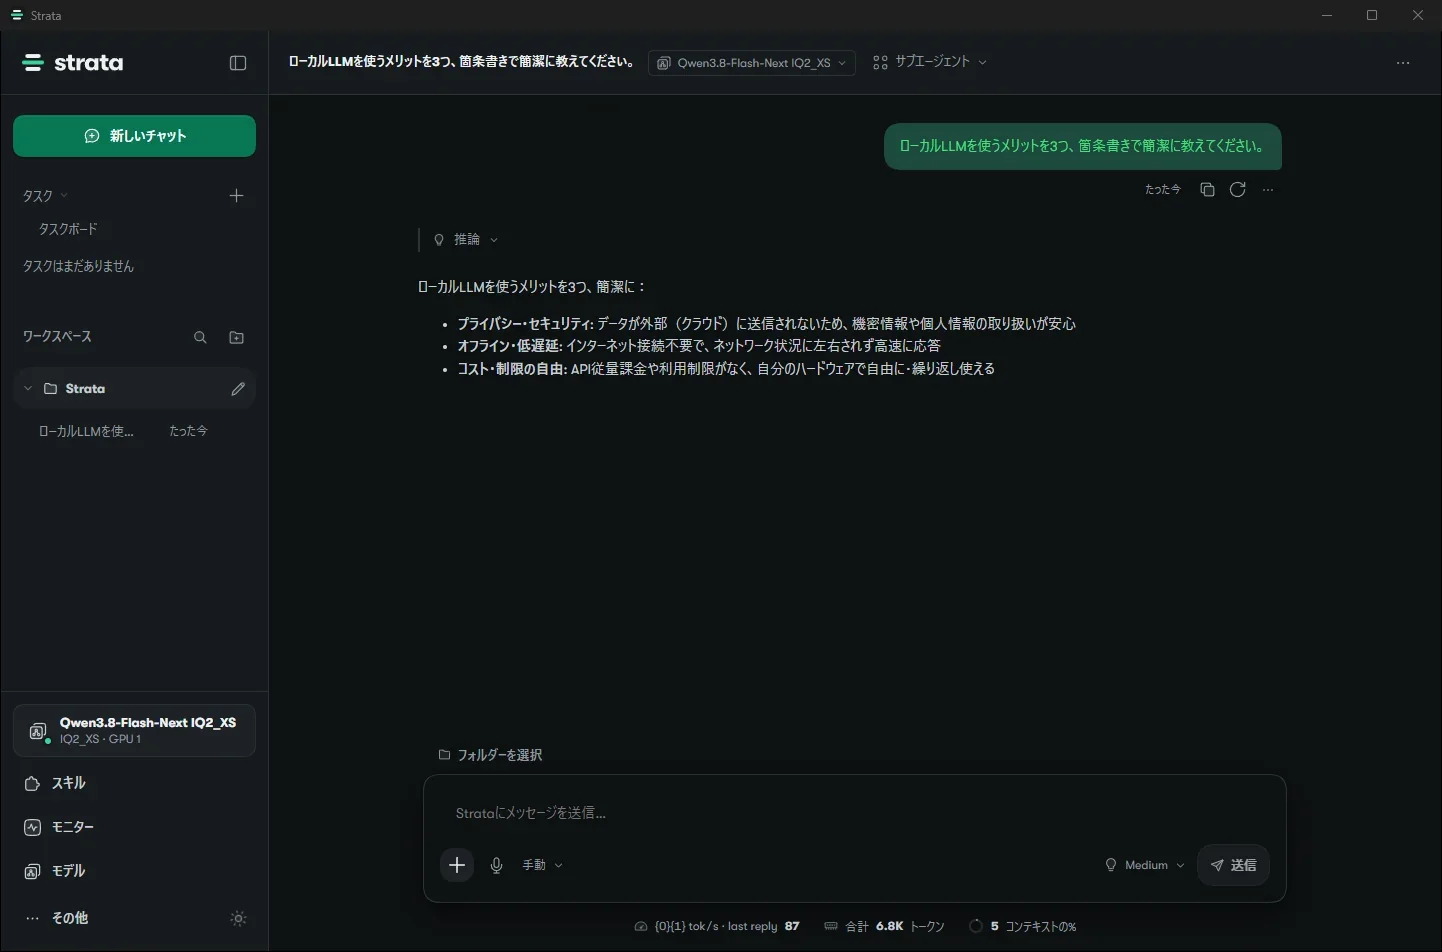The image size is (1442, 952).
Task: Activate microphone voice input
Action: (496, 865)
